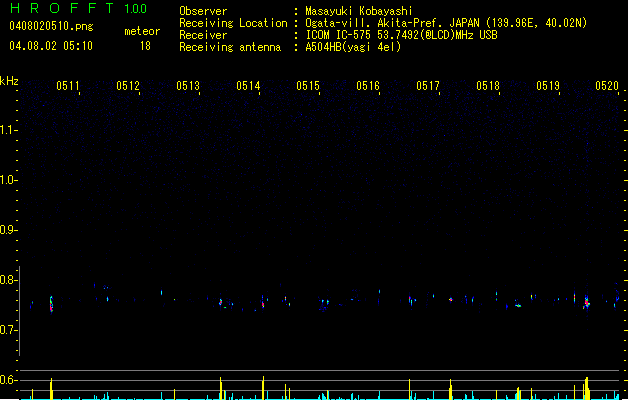The image size is (629, 400).
Task: Click the 0514 time marker
Action: 248,86
